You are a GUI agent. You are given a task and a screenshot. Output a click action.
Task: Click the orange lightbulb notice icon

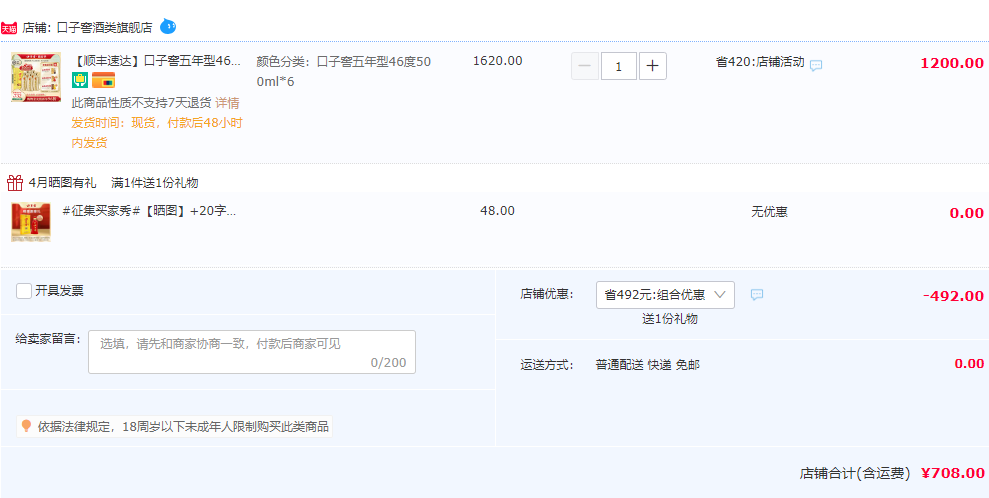(26, 426)
